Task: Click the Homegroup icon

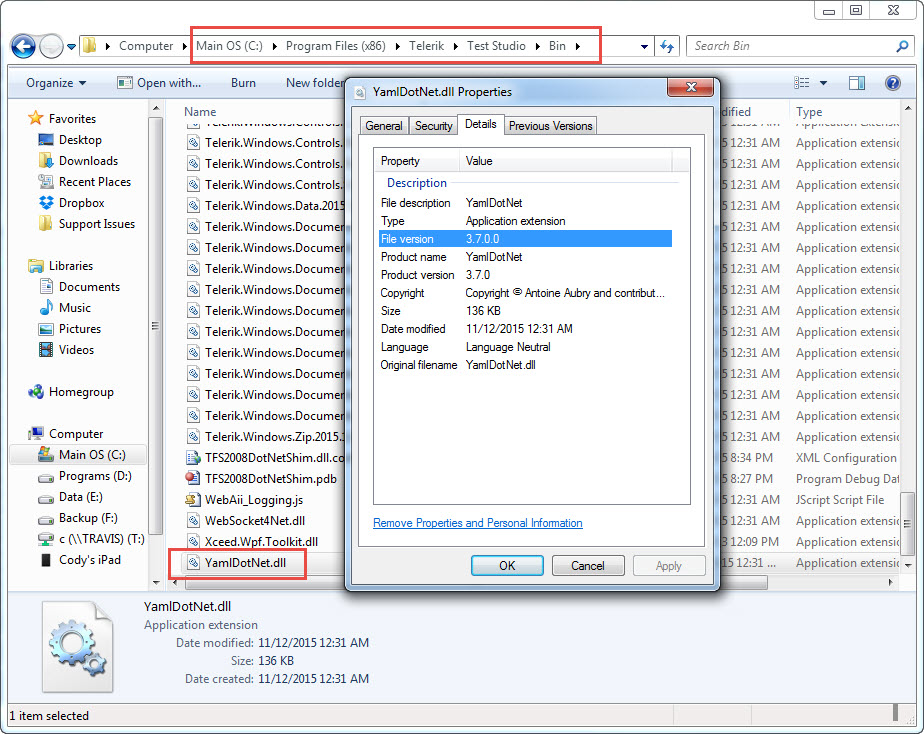Action: click(x=35, y=392)
